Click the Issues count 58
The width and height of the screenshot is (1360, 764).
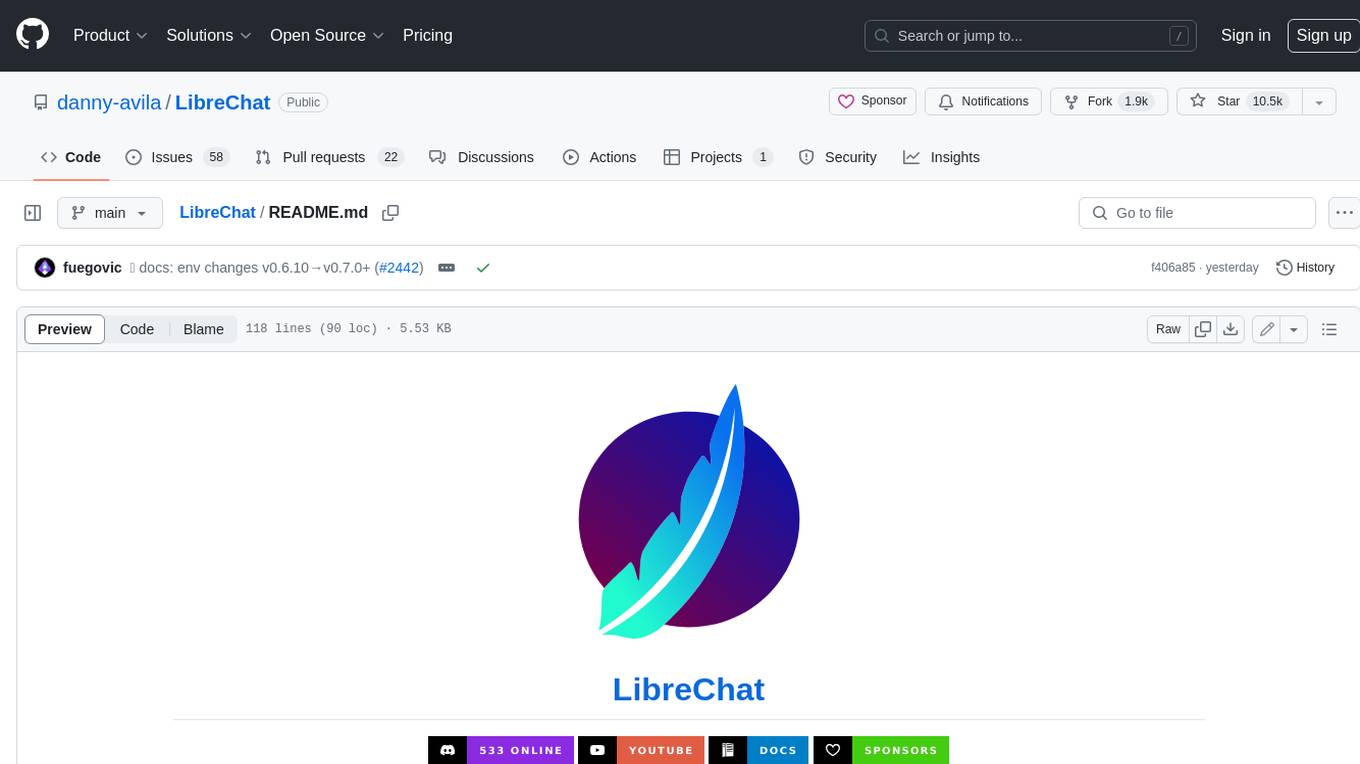point(216,157)
